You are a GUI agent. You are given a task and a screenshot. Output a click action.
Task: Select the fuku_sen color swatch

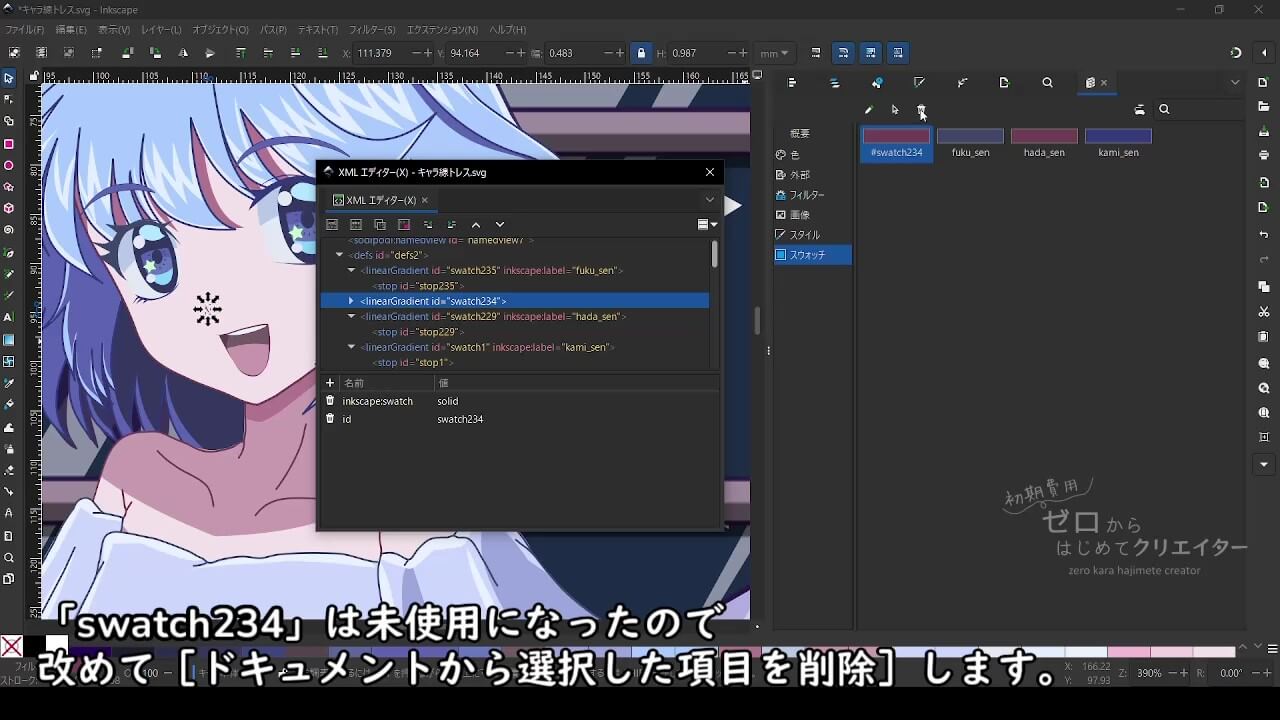(970, 144)
